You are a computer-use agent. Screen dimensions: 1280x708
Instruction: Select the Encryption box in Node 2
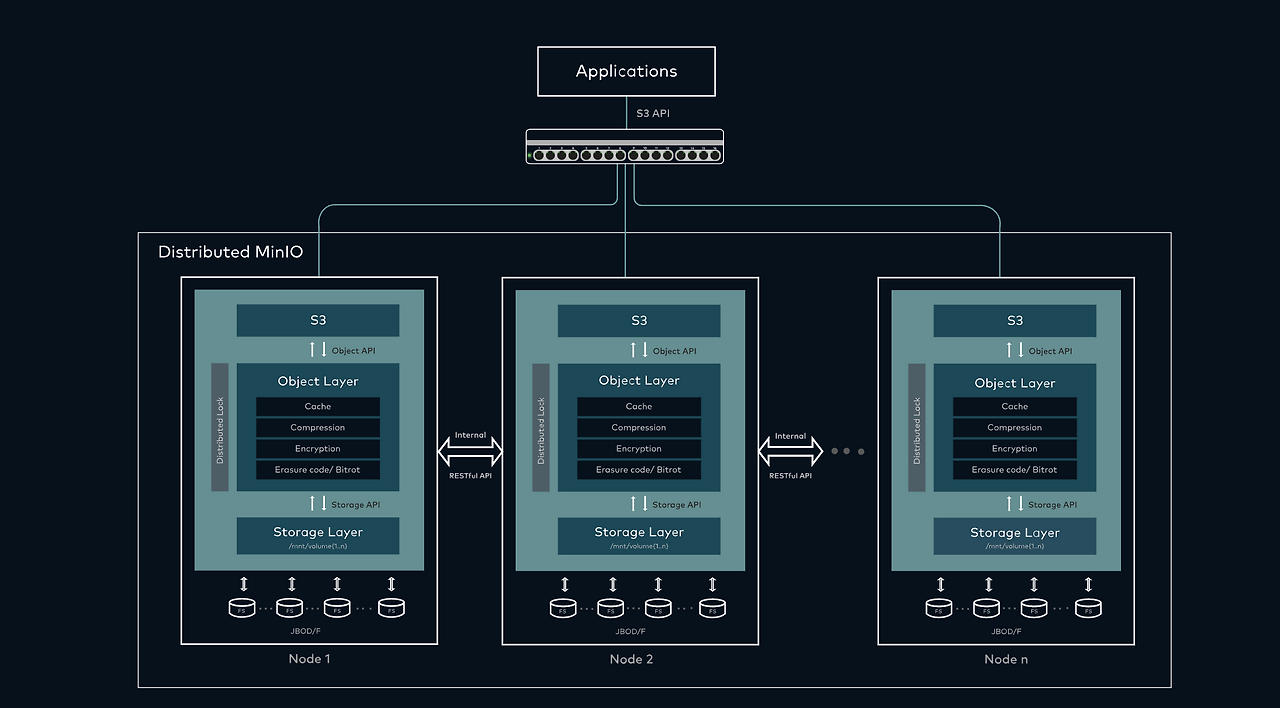(639, 449)
